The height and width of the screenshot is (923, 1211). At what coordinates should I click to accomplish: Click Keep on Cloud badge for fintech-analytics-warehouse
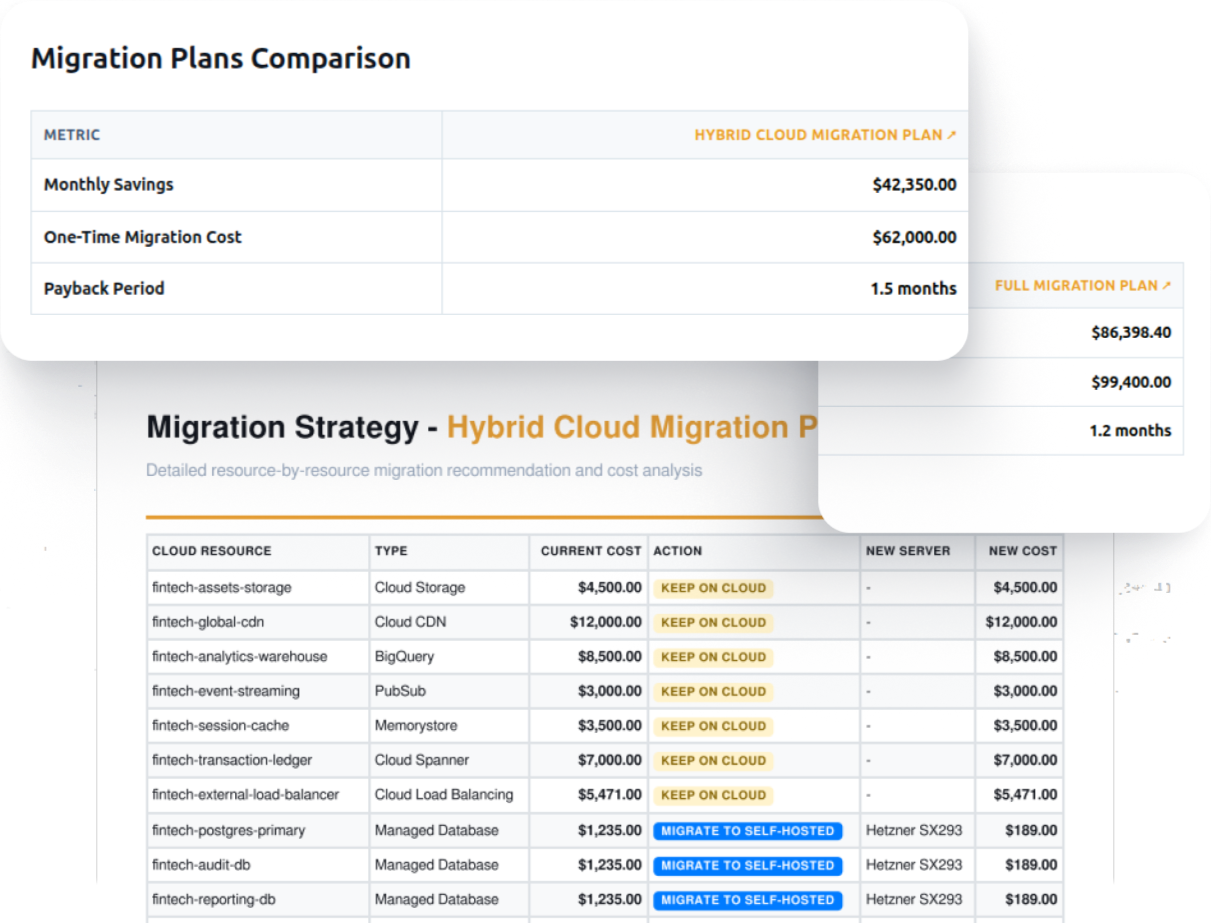[713, 657]
